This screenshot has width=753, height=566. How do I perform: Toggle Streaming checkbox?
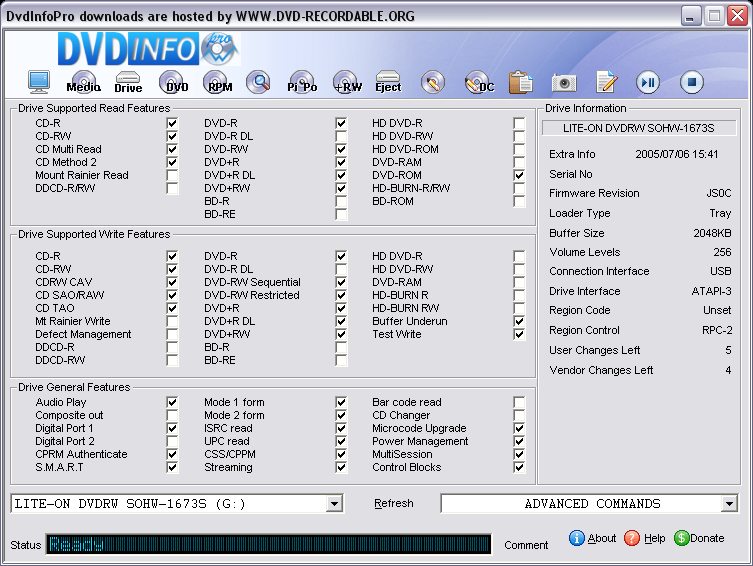pyautogui.click(x=341, y=467)
